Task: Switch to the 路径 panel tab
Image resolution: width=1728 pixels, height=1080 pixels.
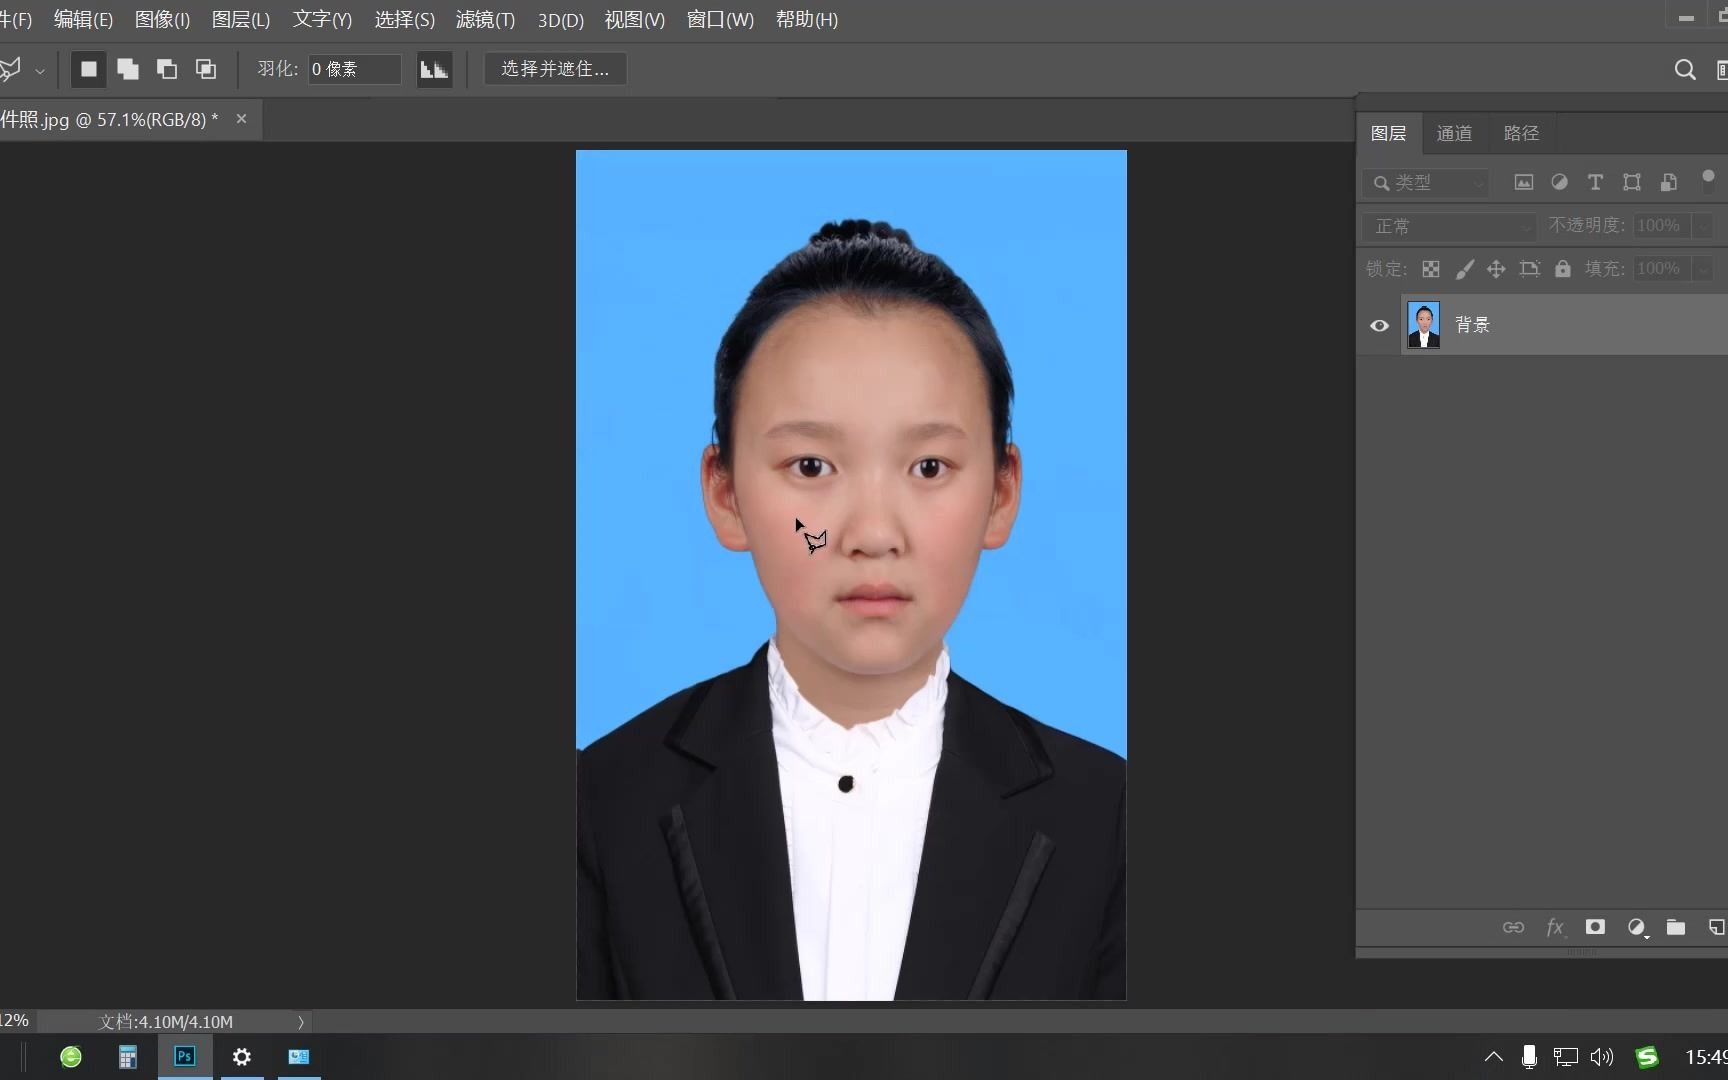Action: coord(1521,133)
